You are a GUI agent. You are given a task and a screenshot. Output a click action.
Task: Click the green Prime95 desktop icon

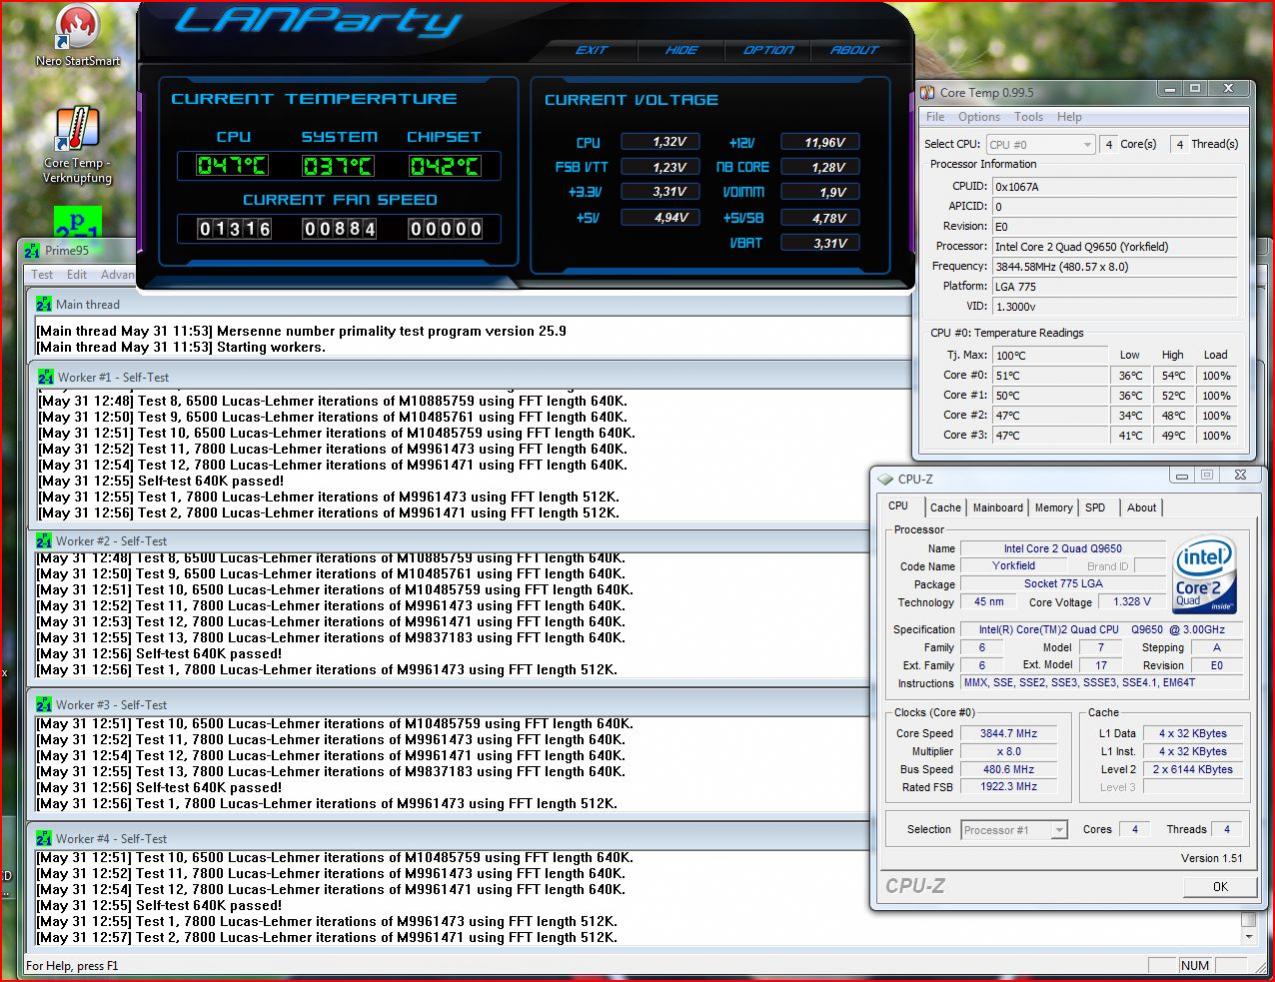point(78,222)
